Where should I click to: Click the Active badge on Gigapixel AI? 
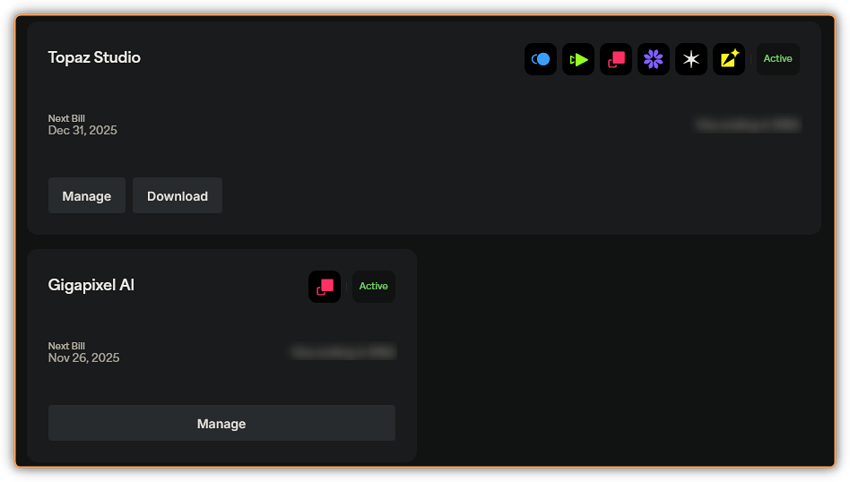374,286
